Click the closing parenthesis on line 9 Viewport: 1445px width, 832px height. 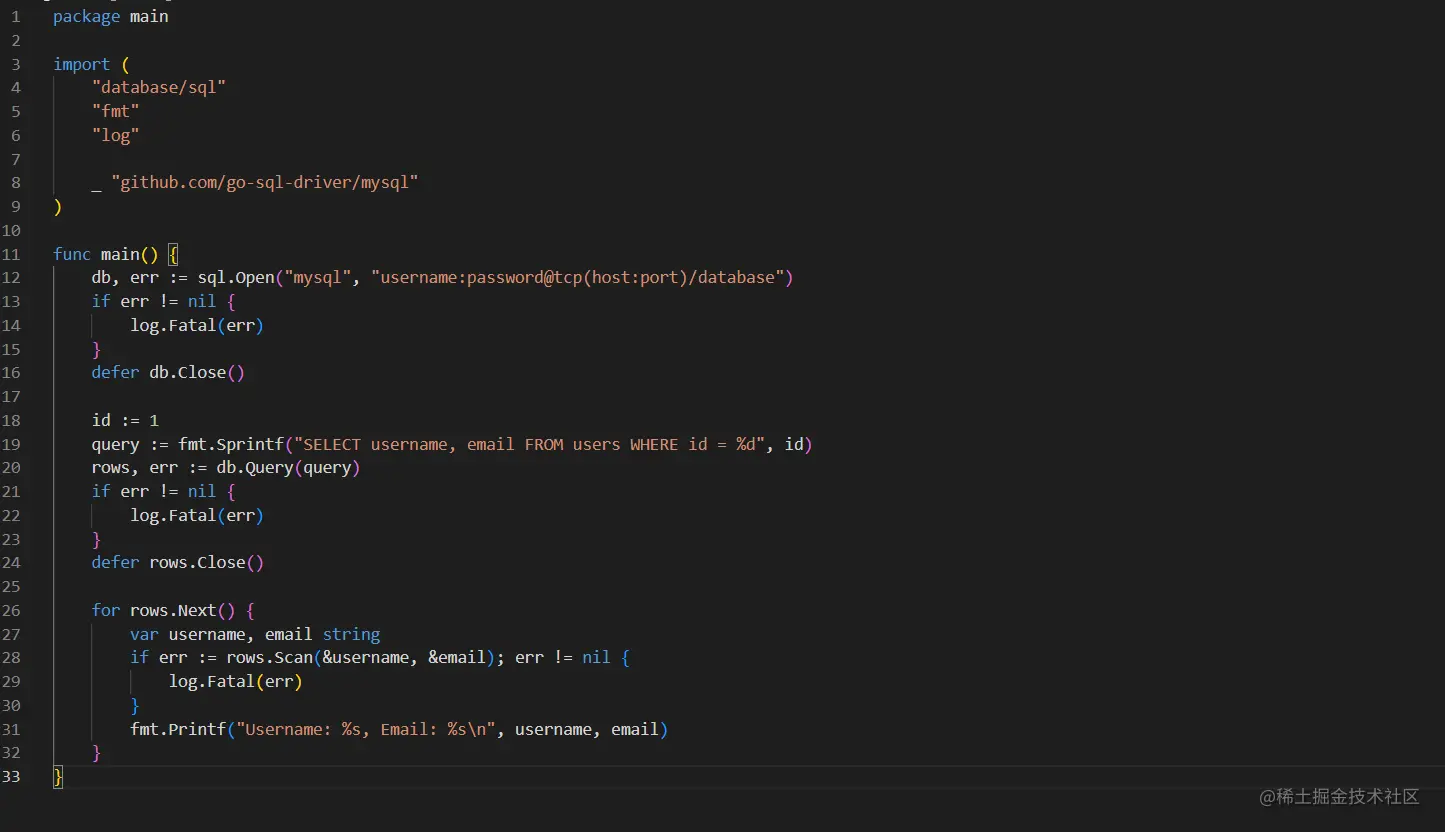pos(58,206)
